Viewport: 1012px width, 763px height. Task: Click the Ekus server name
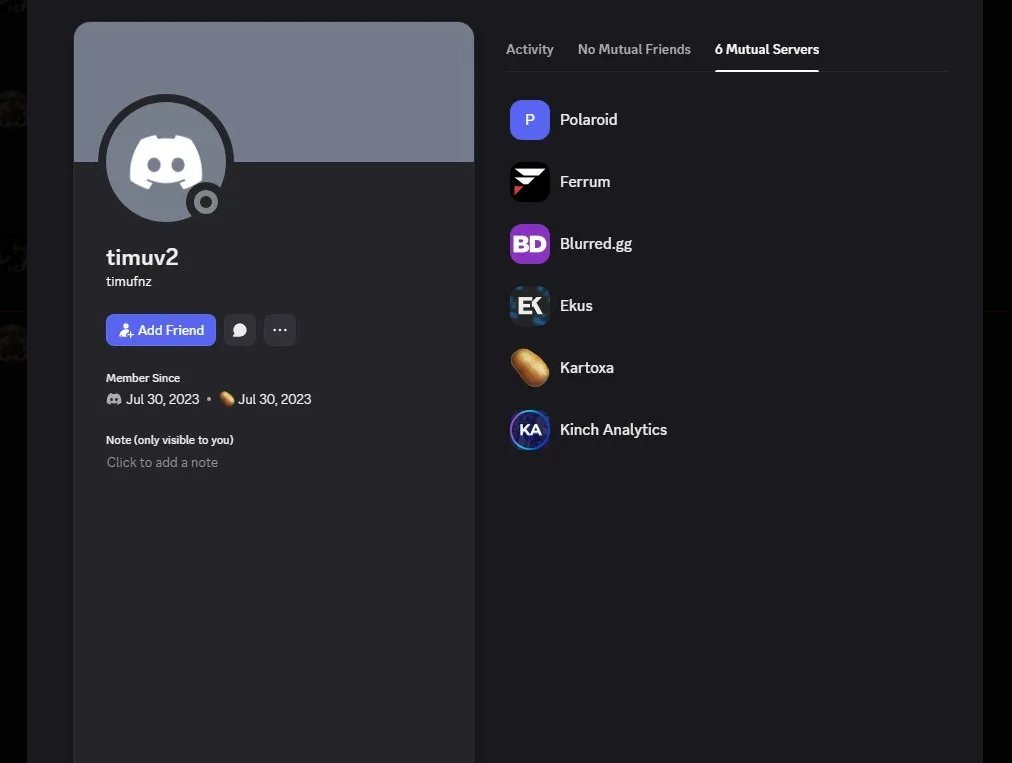tap(576, 306)
